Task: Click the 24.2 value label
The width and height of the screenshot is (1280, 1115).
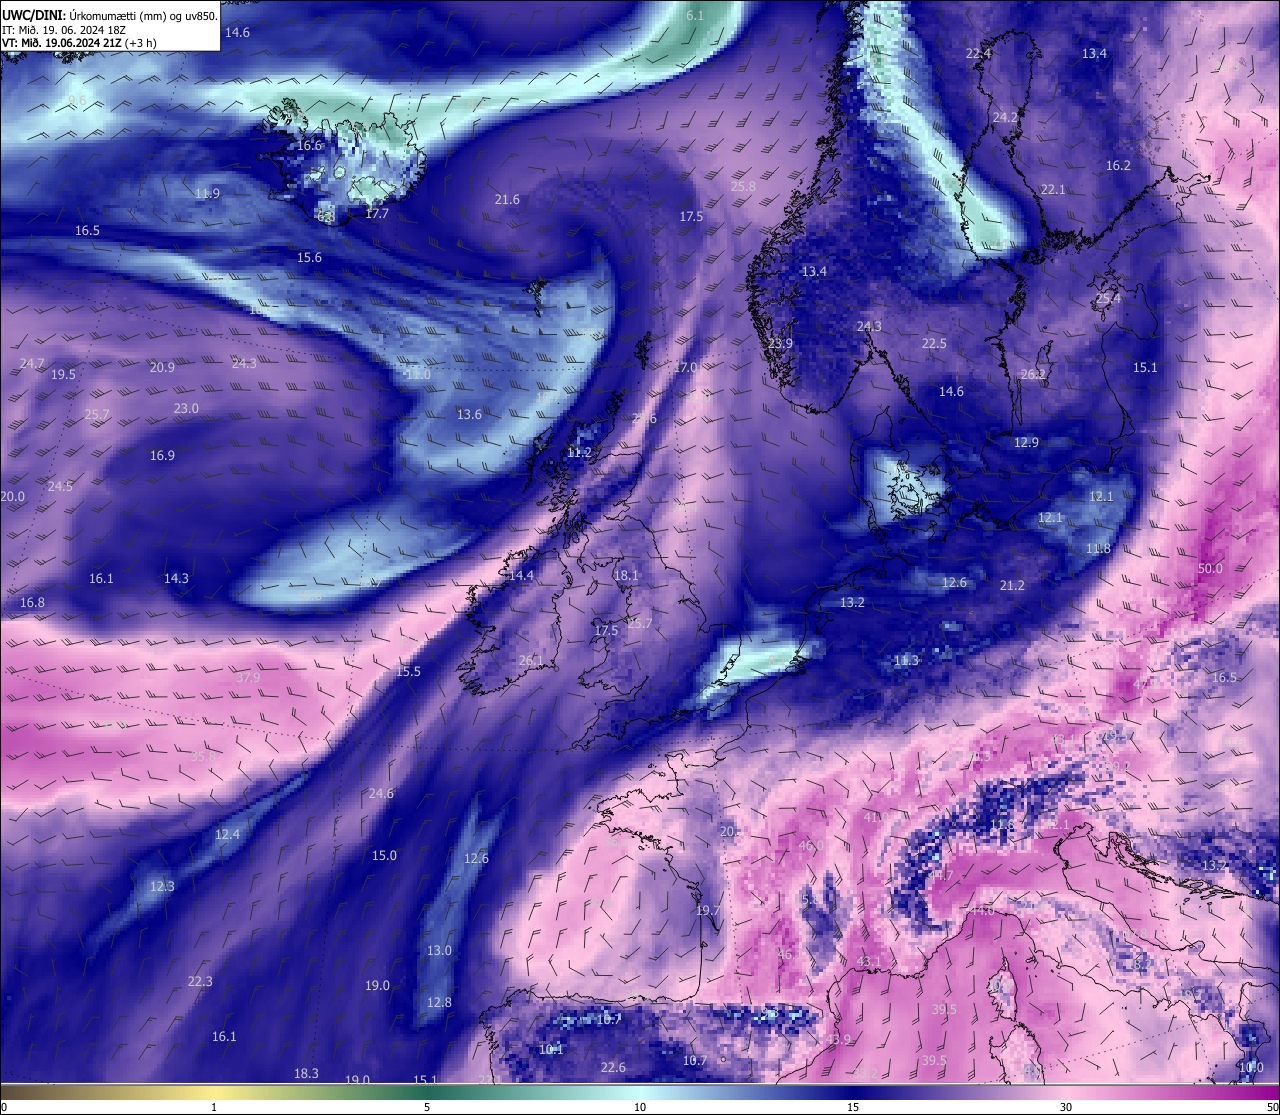Action: tap(1005, 118)
